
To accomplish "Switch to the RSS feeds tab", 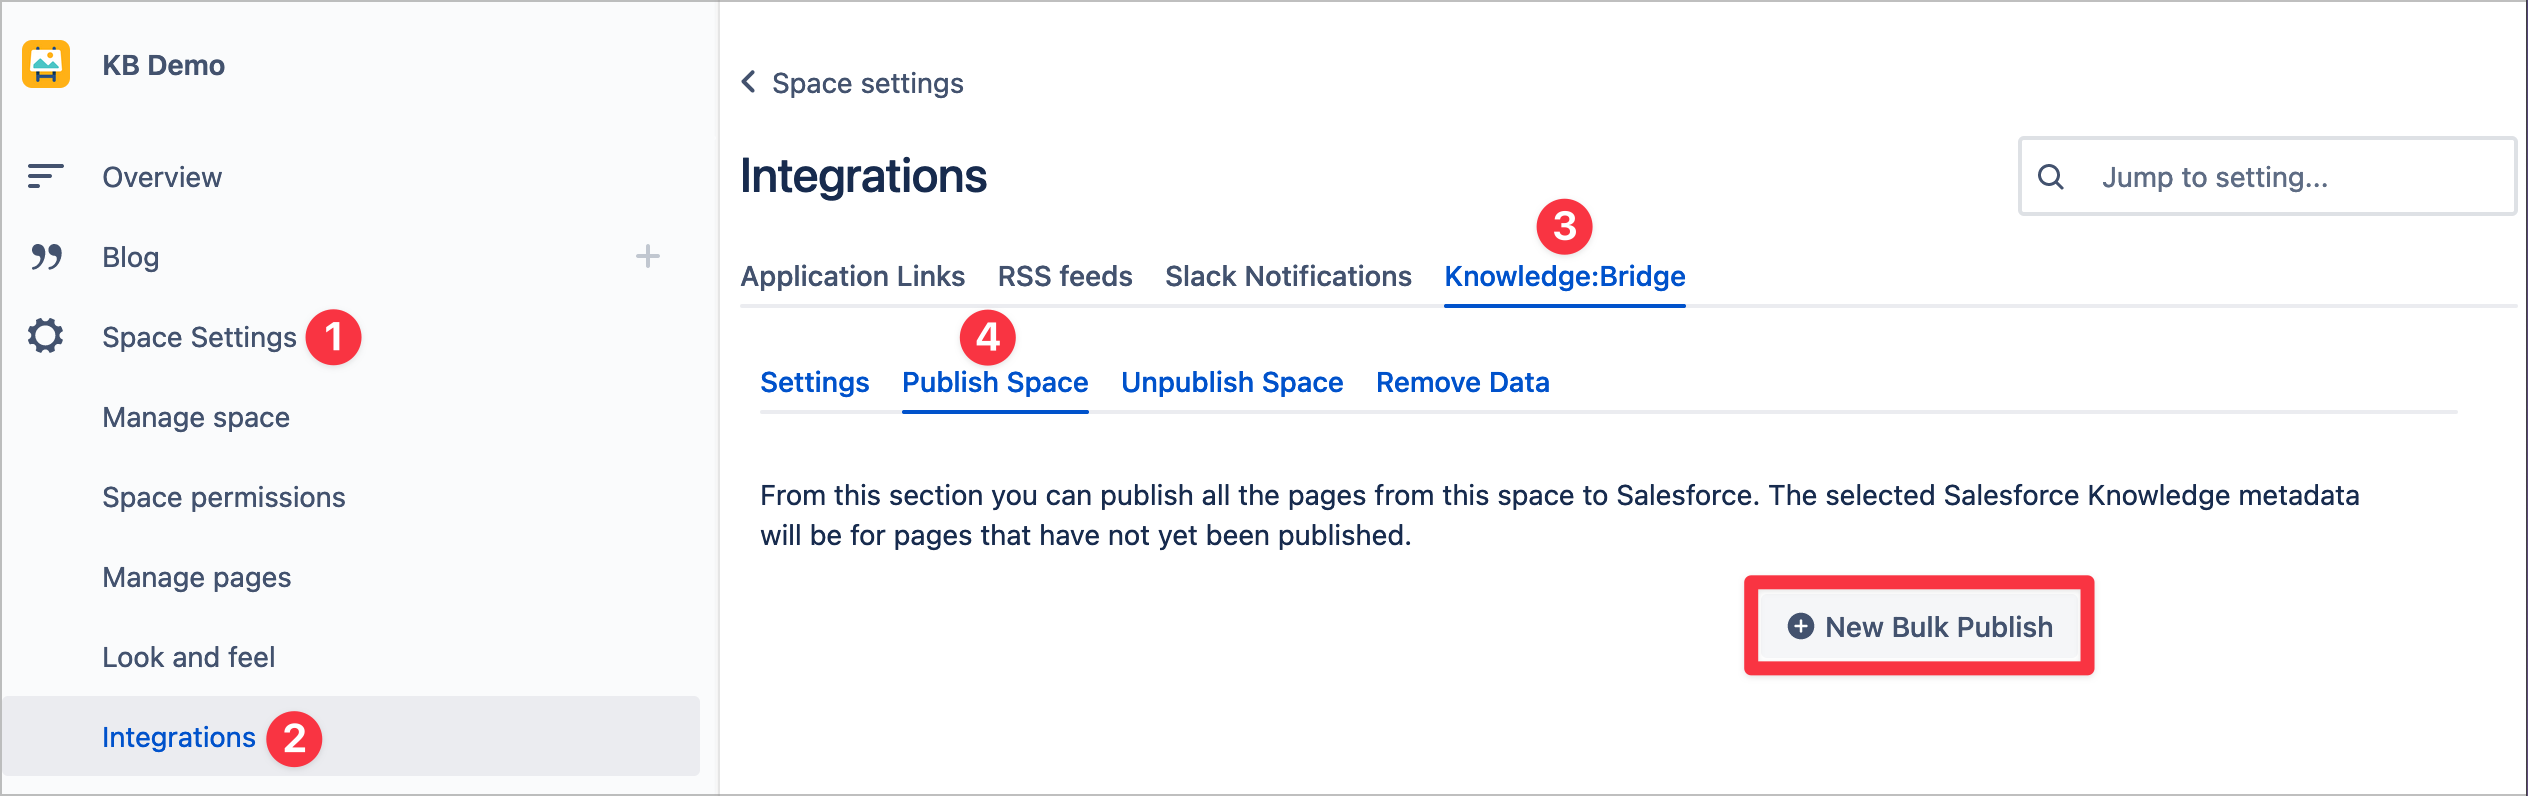I will 1065,276.
